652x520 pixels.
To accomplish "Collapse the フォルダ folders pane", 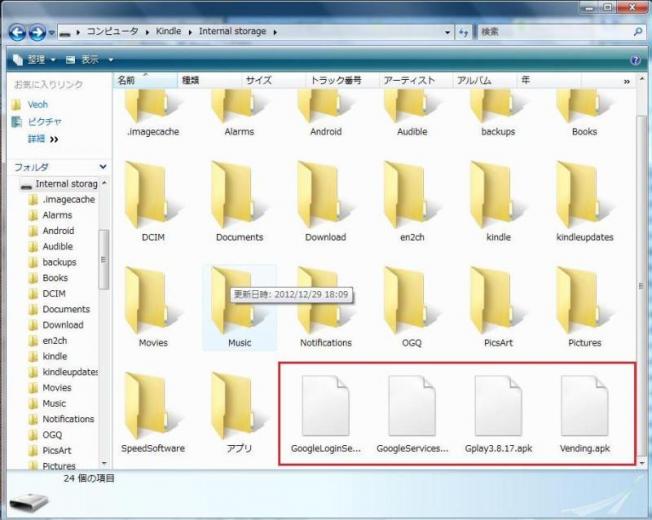I will (x=103, y=167).
